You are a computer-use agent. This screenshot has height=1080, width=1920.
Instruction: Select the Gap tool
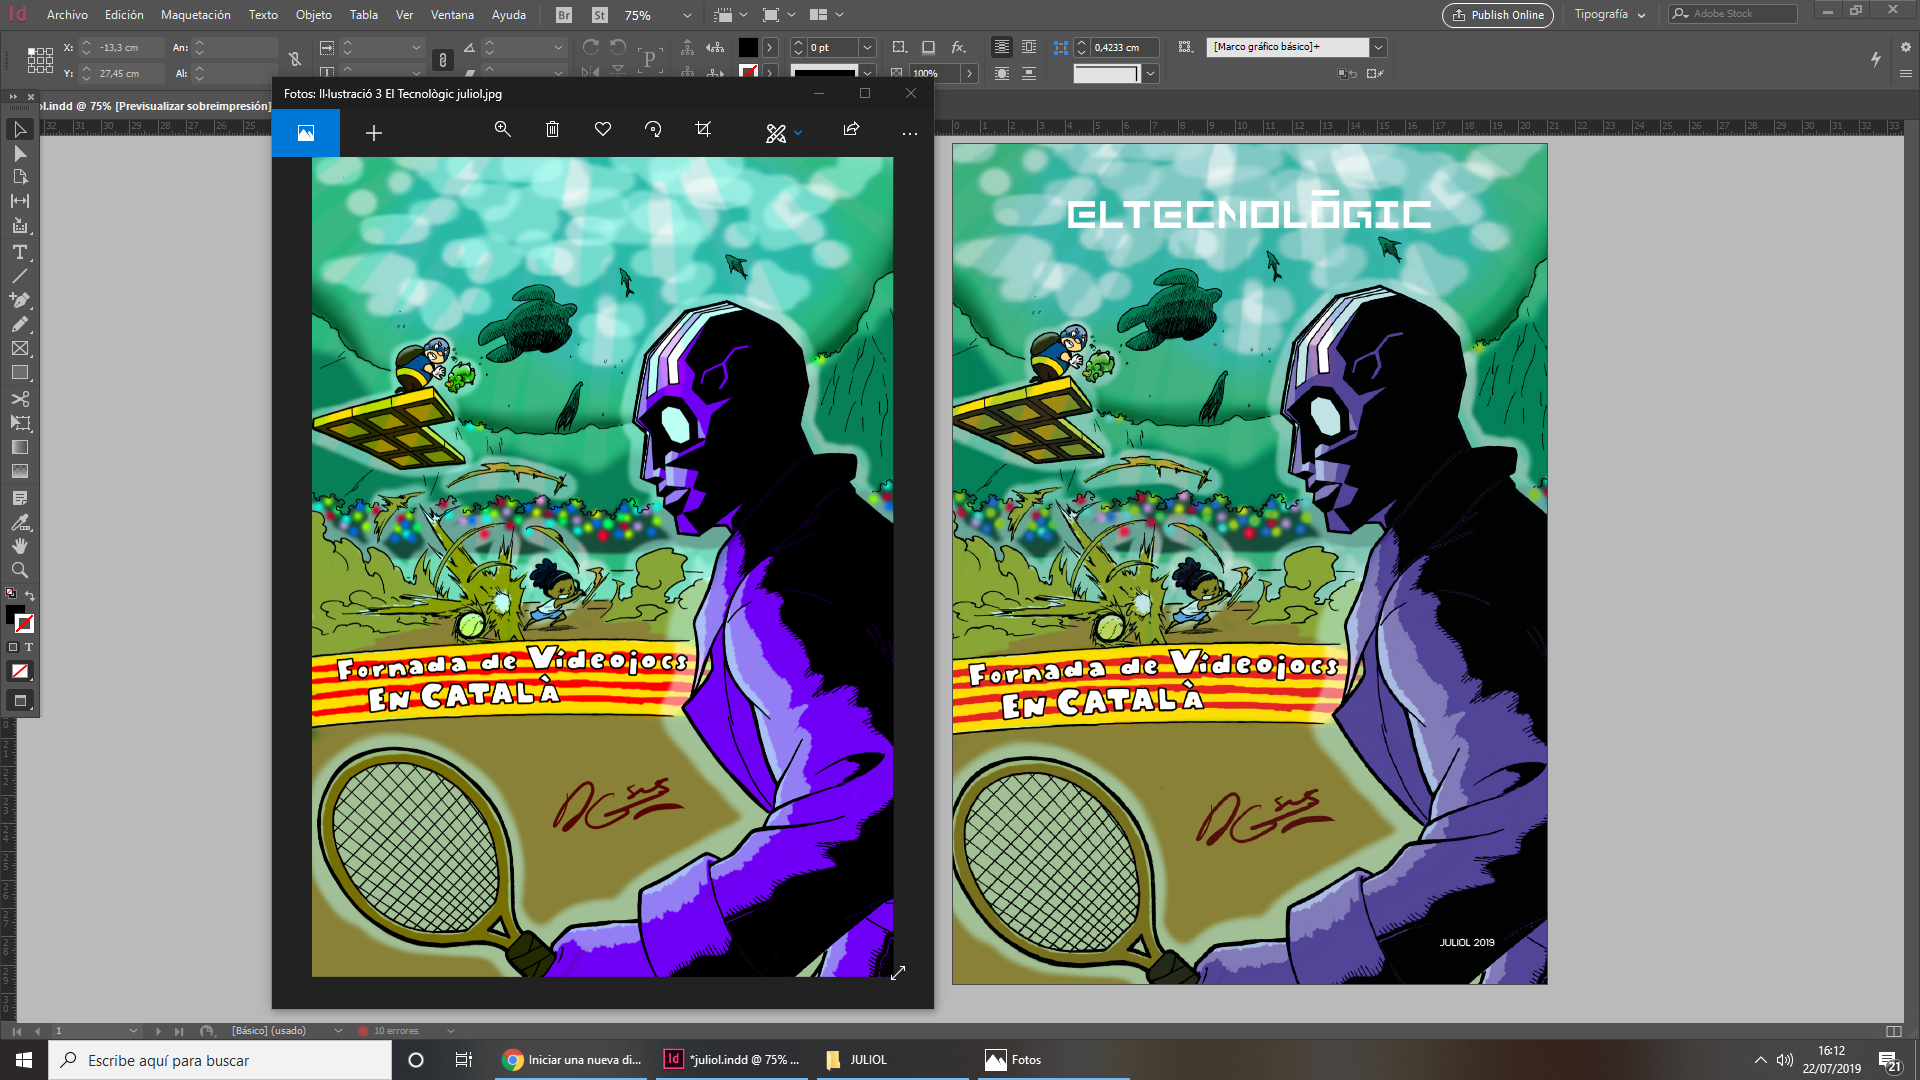(20, 201)
